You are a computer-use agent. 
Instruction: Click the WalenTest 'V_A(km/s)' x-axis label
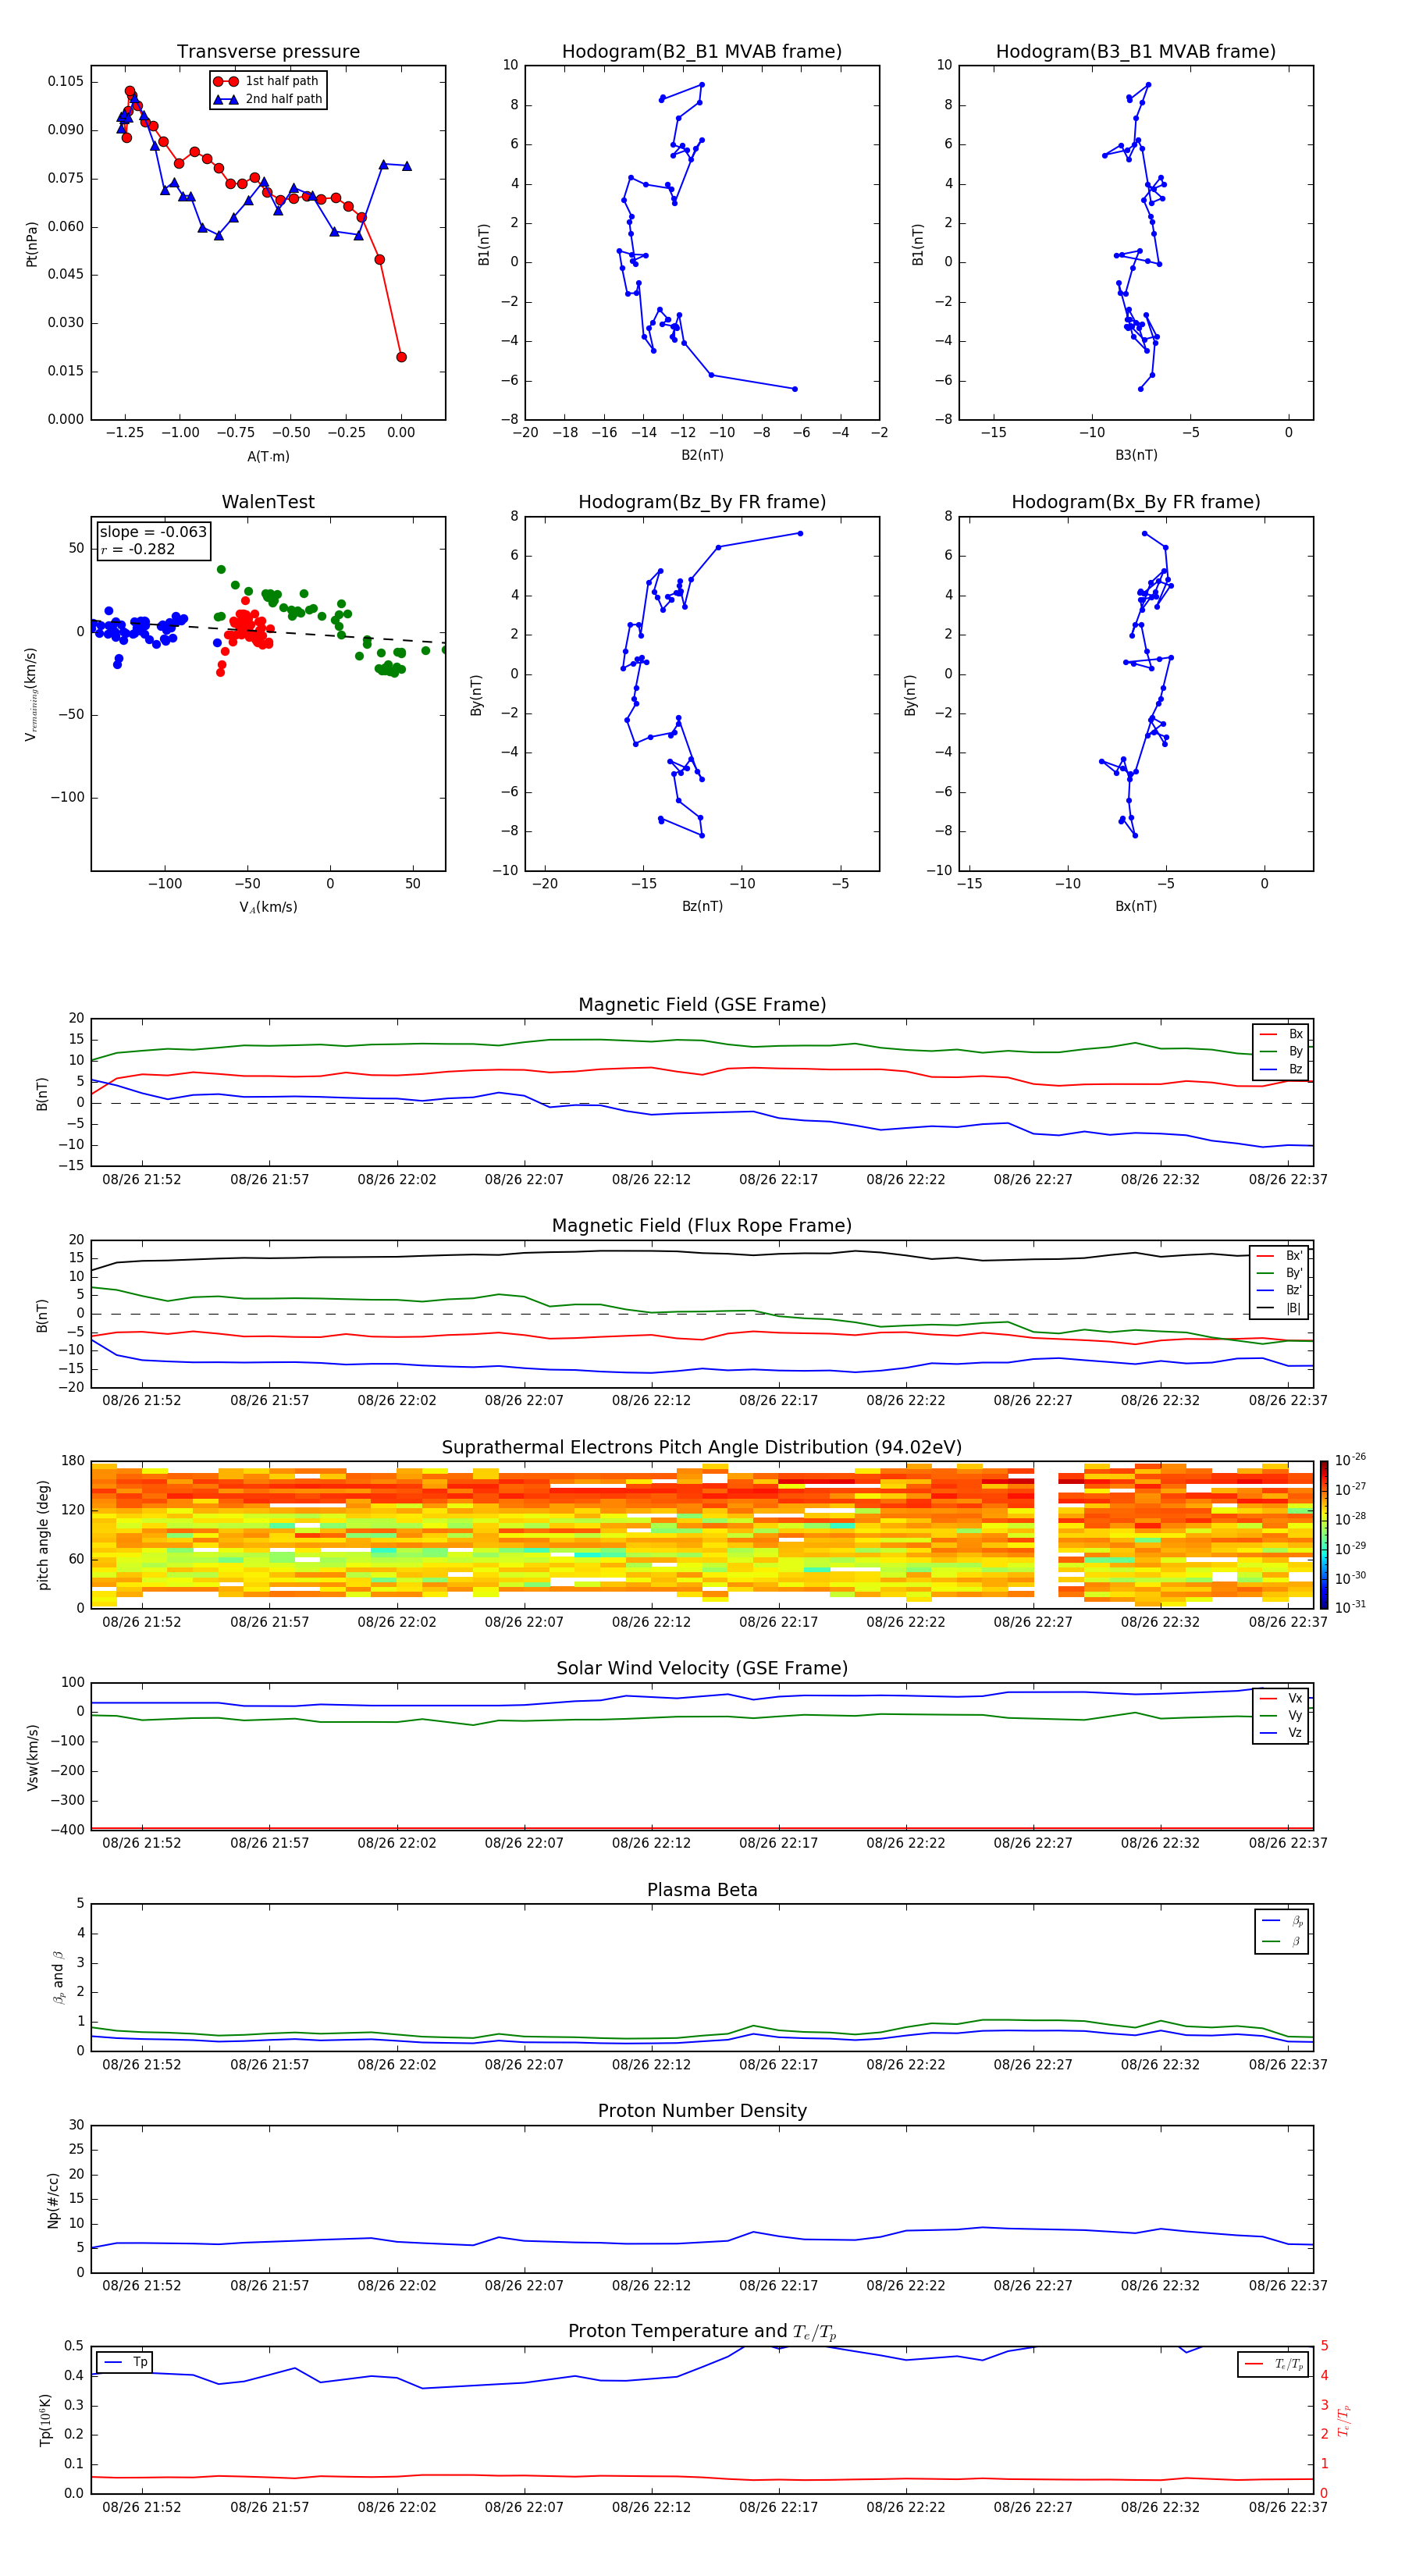point(268,907)
